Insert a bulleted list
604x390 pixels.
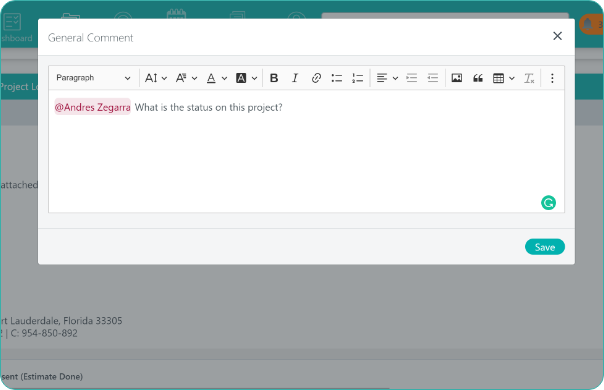(x=337, y=78)
